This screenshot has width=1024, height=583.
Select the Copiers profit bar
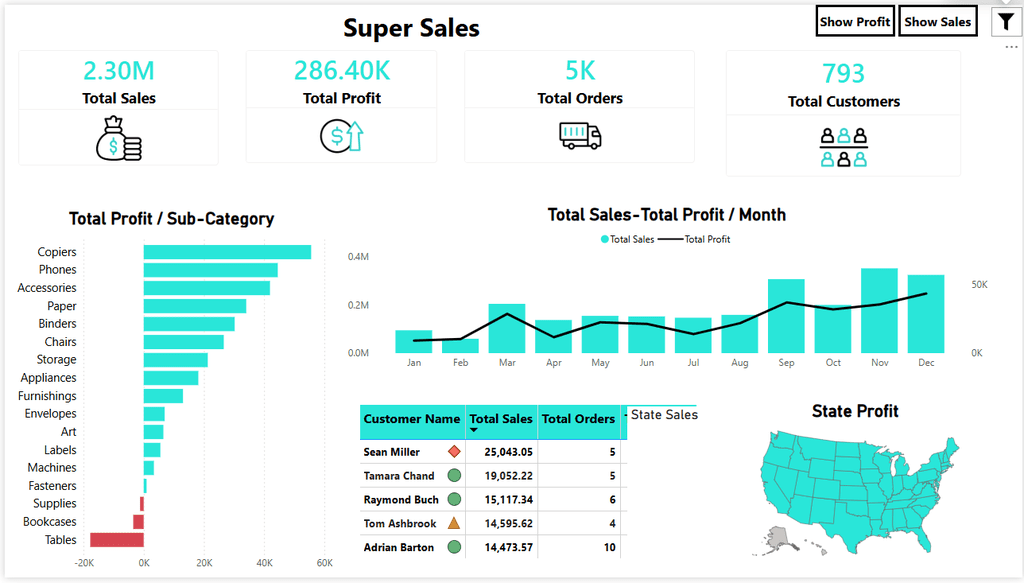point(227,252)
